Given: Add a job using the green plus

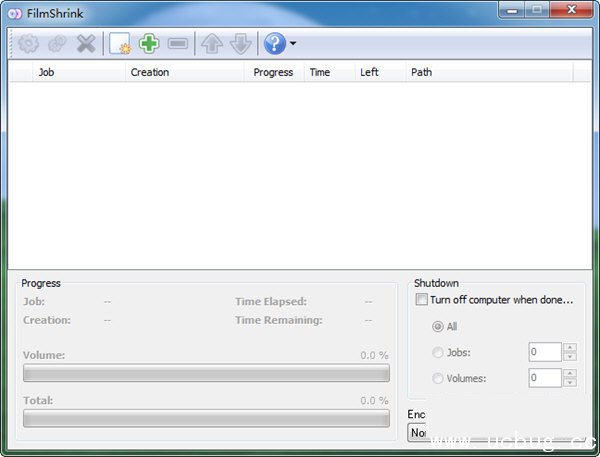Looking at the screenshot, I should tap(149, 44).
